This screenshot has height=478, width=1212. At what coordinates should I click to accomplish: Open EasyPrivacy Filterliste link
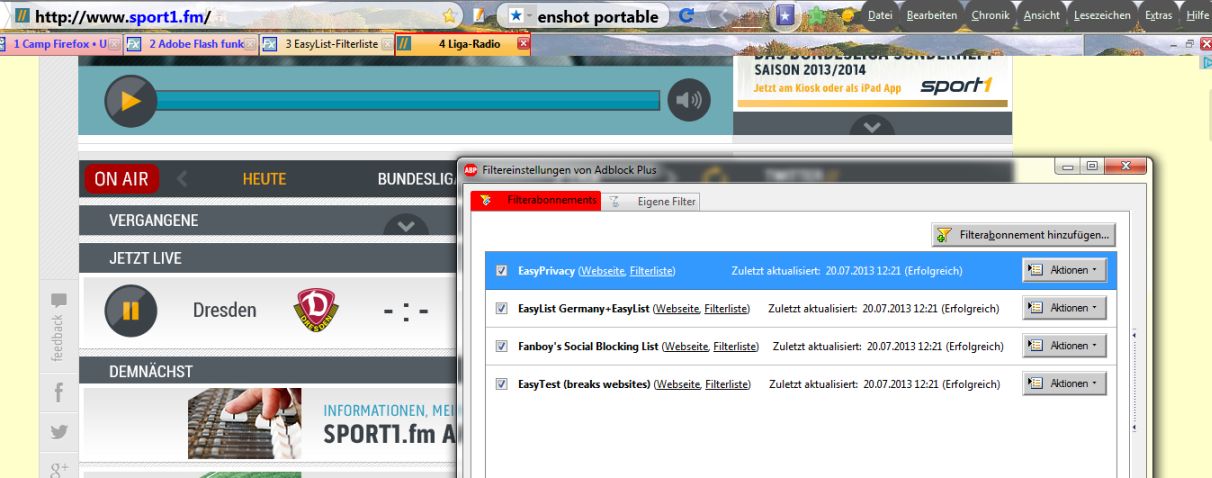[x=651, y=270]
